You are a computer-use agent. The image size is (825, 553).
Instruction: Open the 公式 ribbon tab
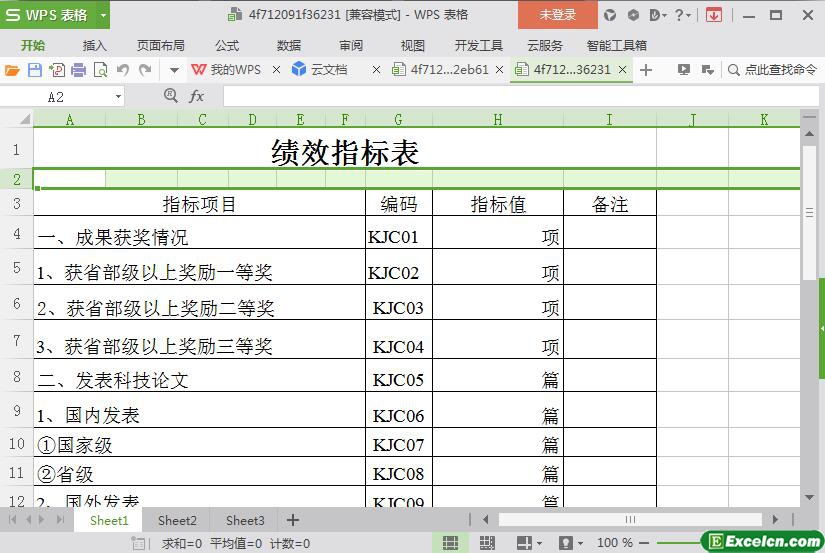227,46
